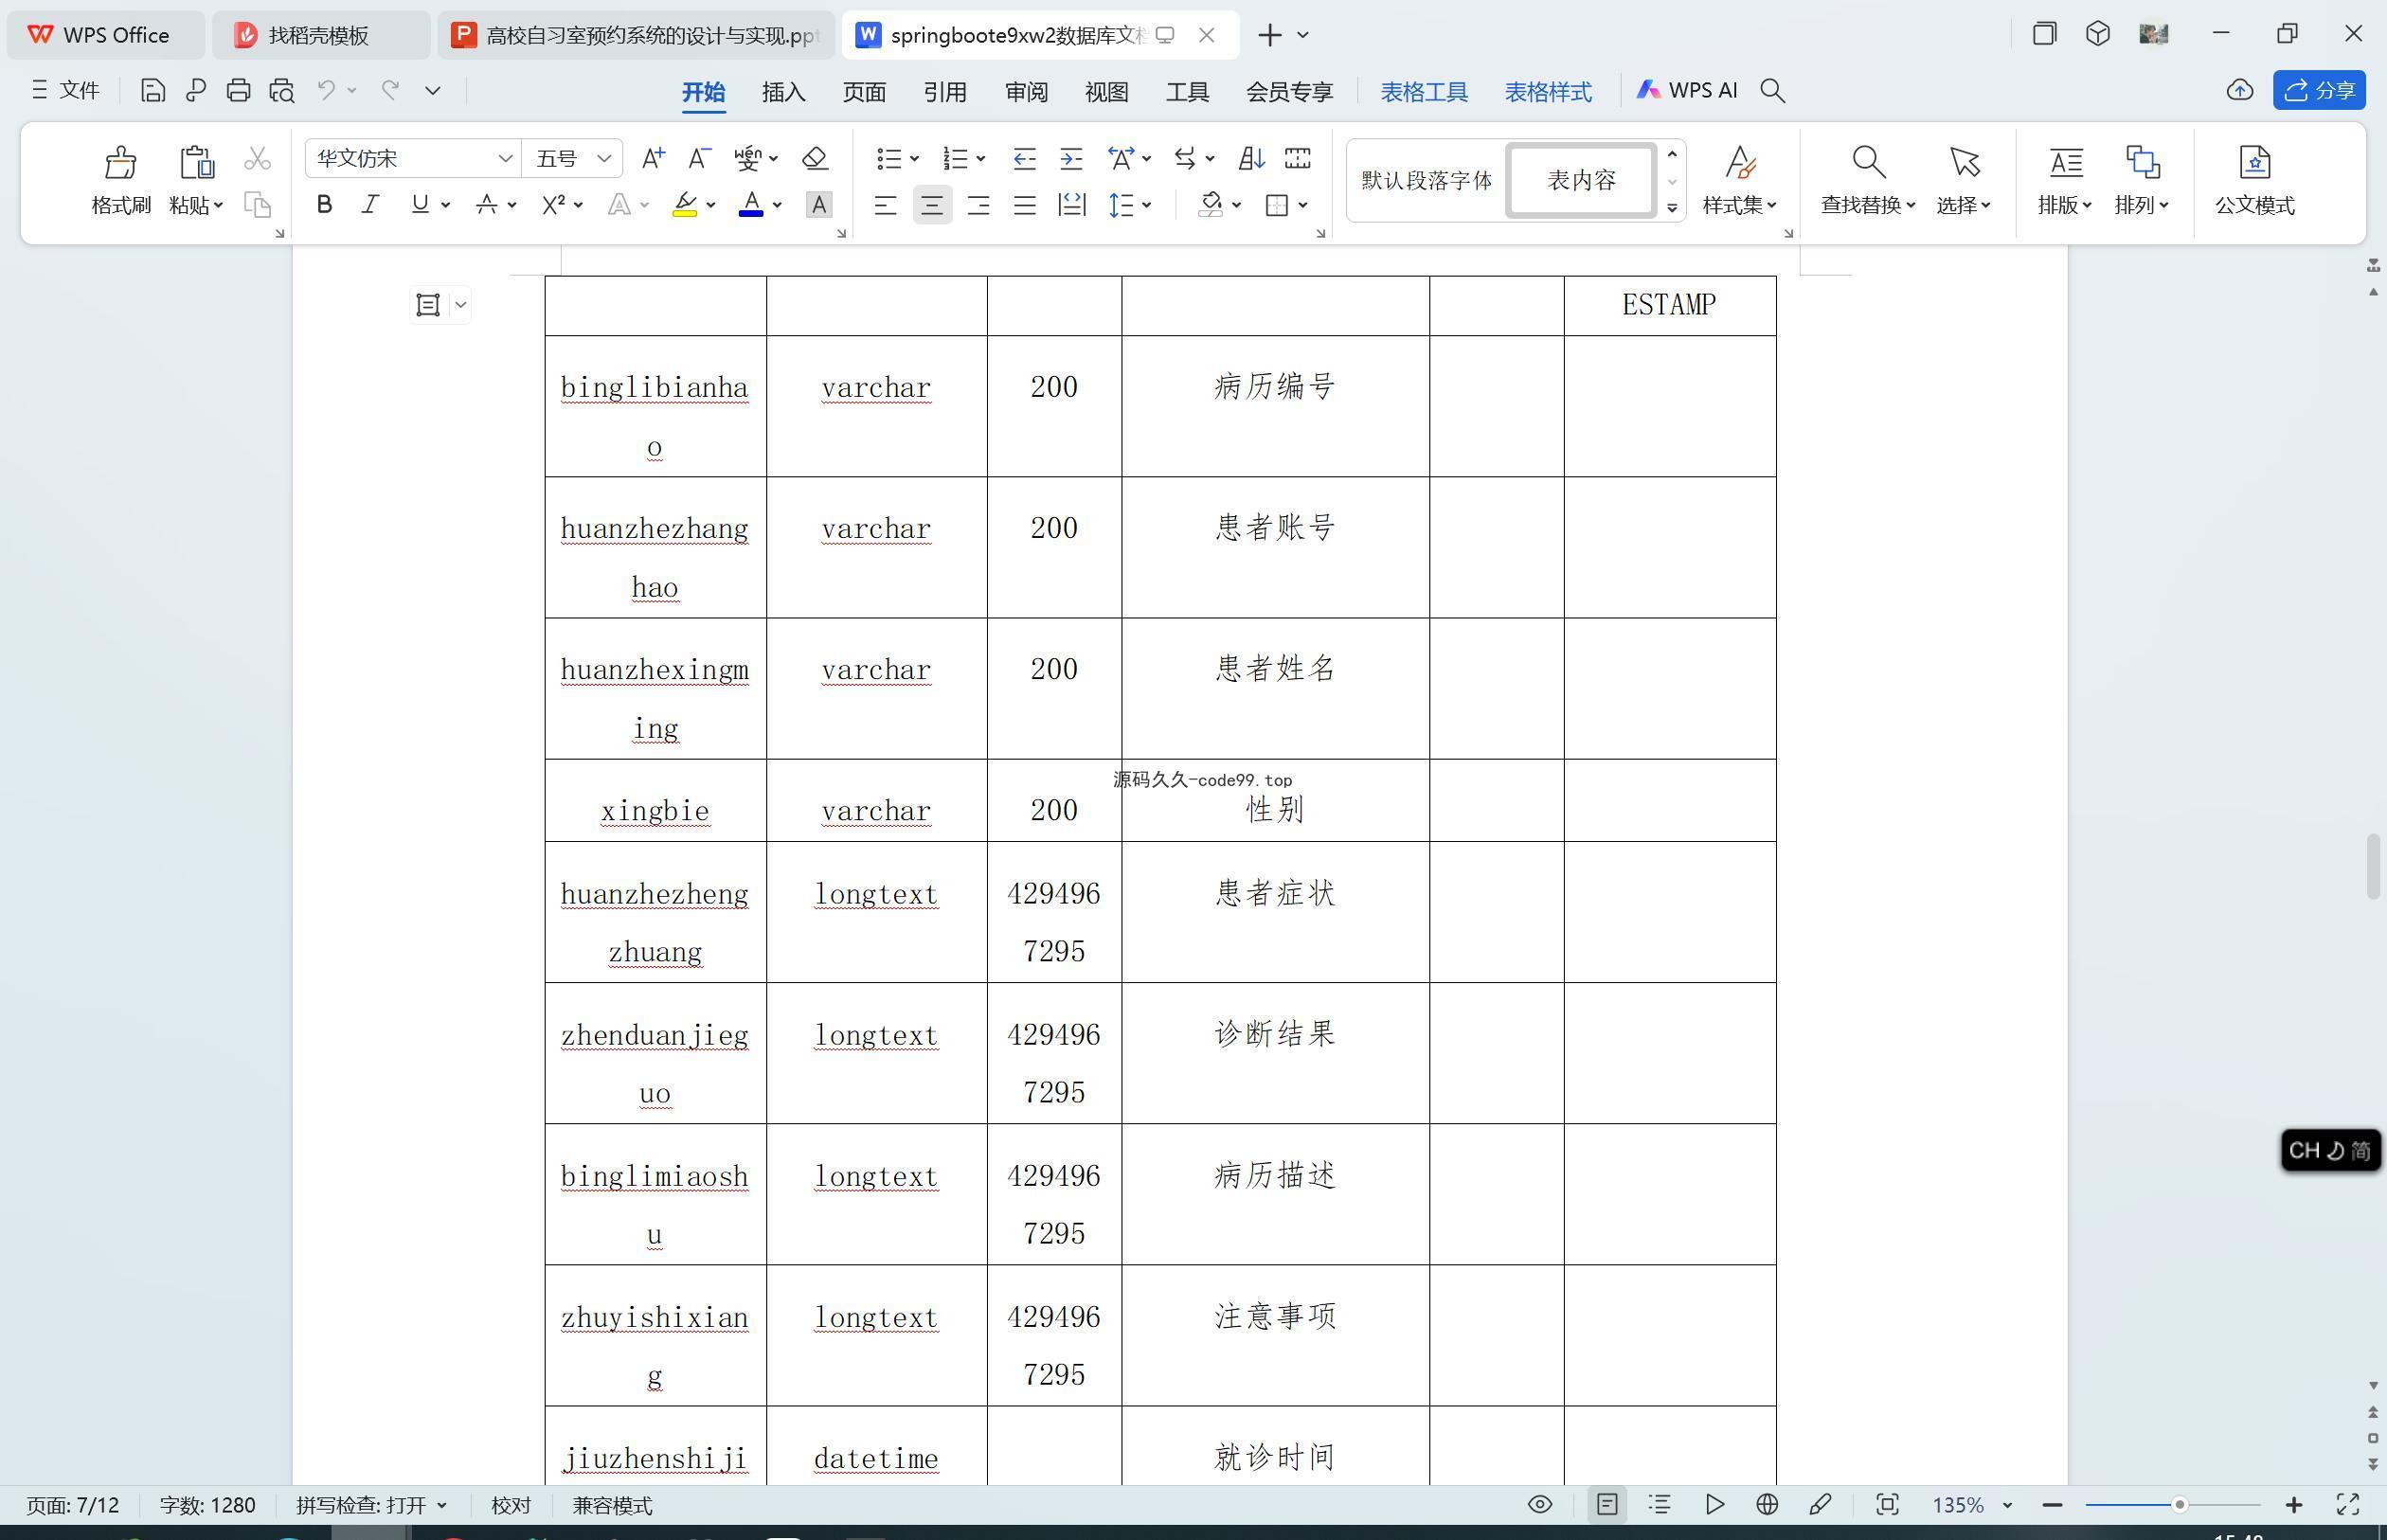This screenshot has height=1540, width=2387.
Task: Toggle Italic formatting
Action: [x=370, y=205]
